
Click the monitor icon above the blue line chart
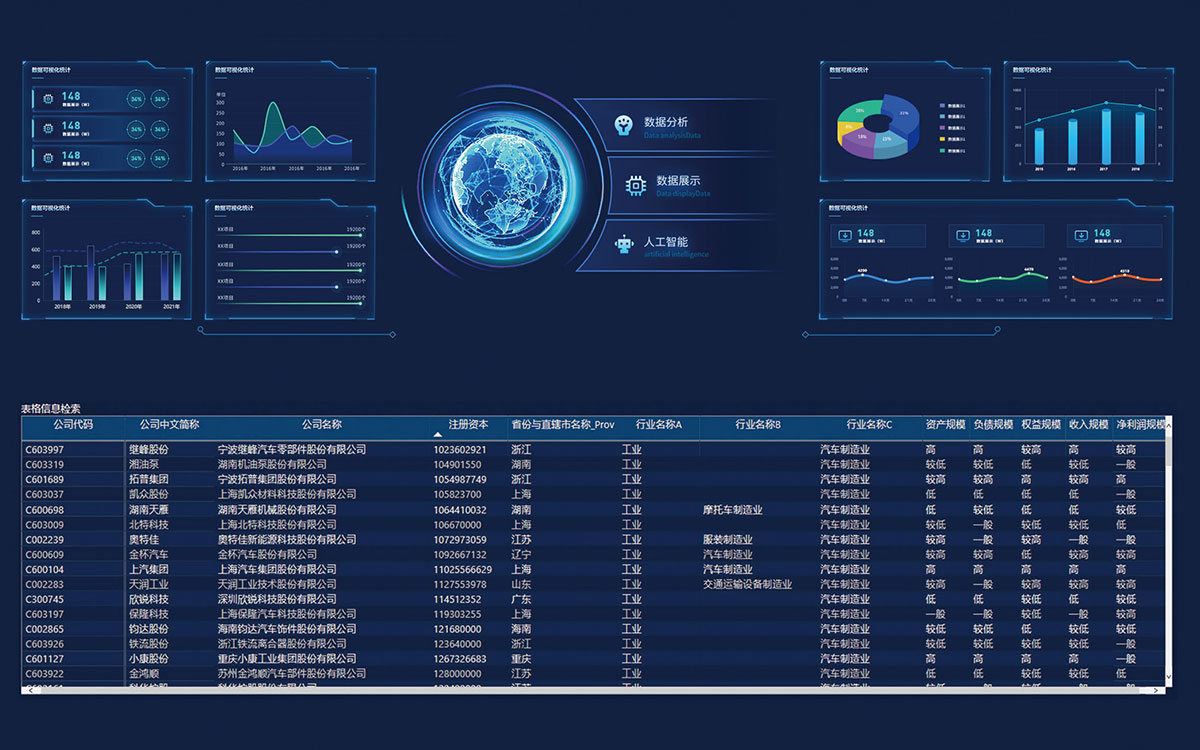(x=846, y=236)
